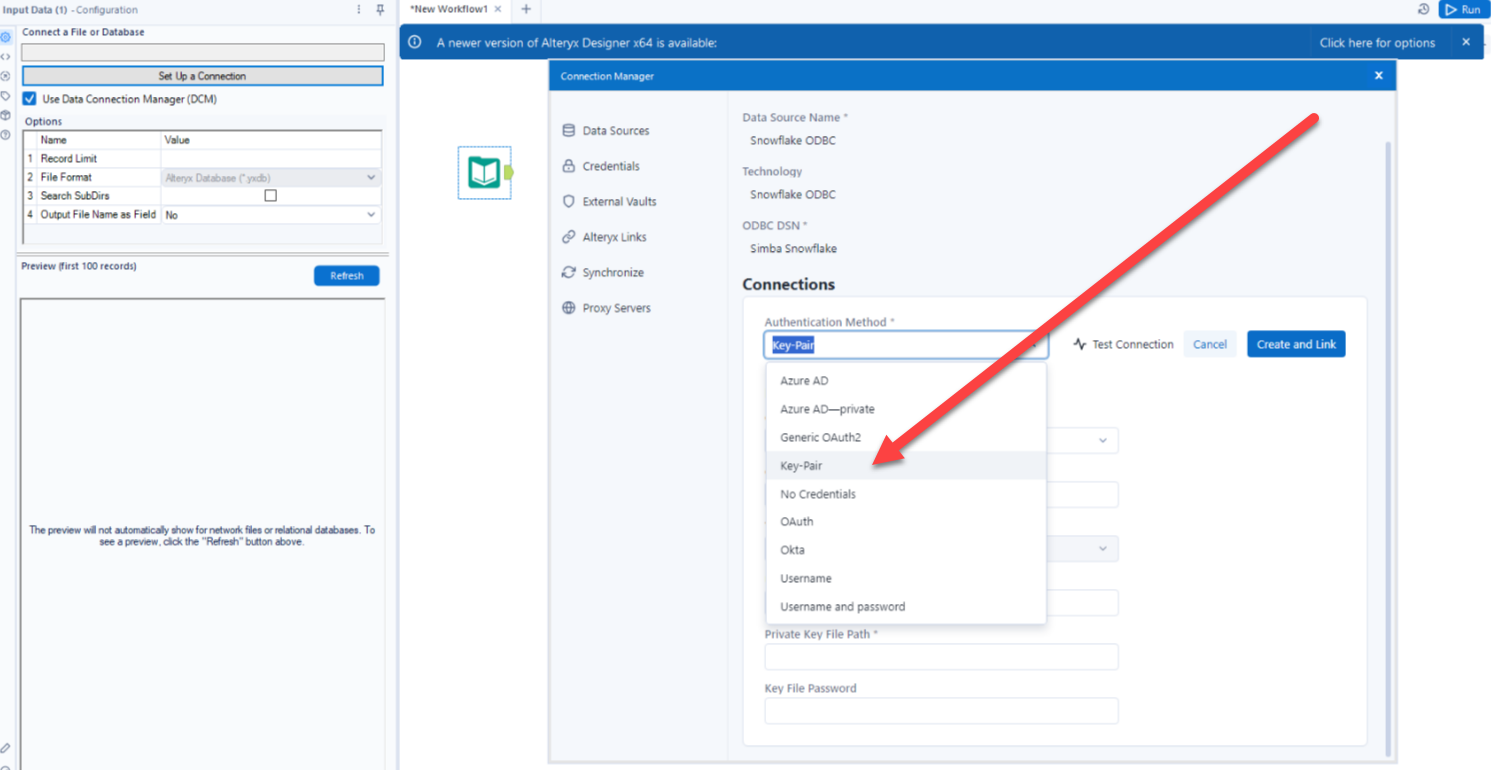Select No Credentials option
Viewport: 1491px width, 770px height.
(906, 494)
